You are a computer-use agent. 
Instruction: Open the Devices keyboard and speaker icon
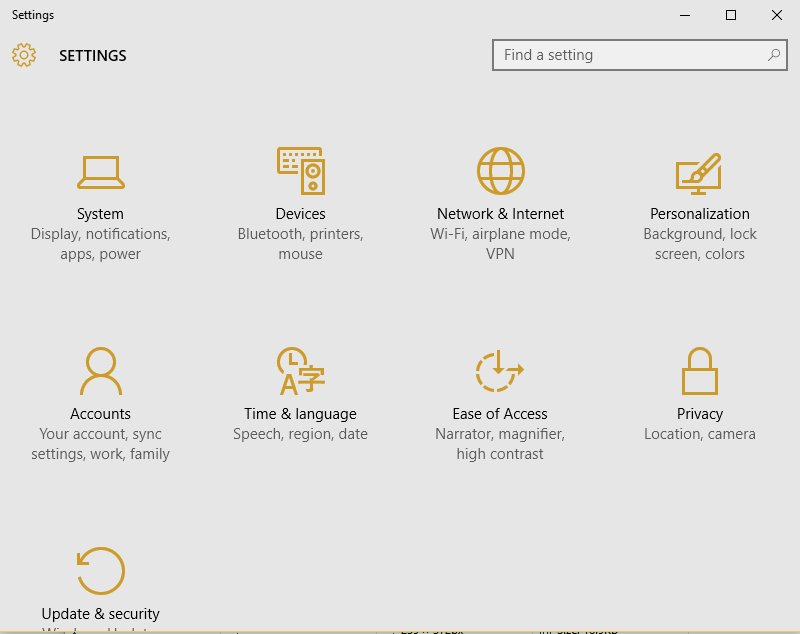pos(301,171)
